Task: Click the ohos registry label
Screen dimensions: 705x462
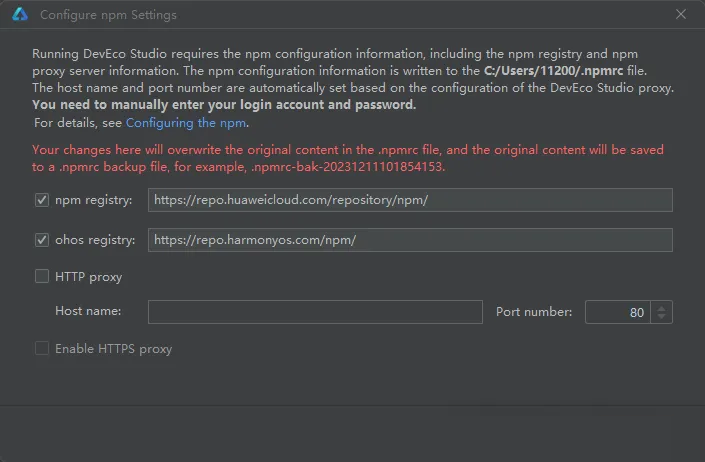Action: tap(95, 240)
